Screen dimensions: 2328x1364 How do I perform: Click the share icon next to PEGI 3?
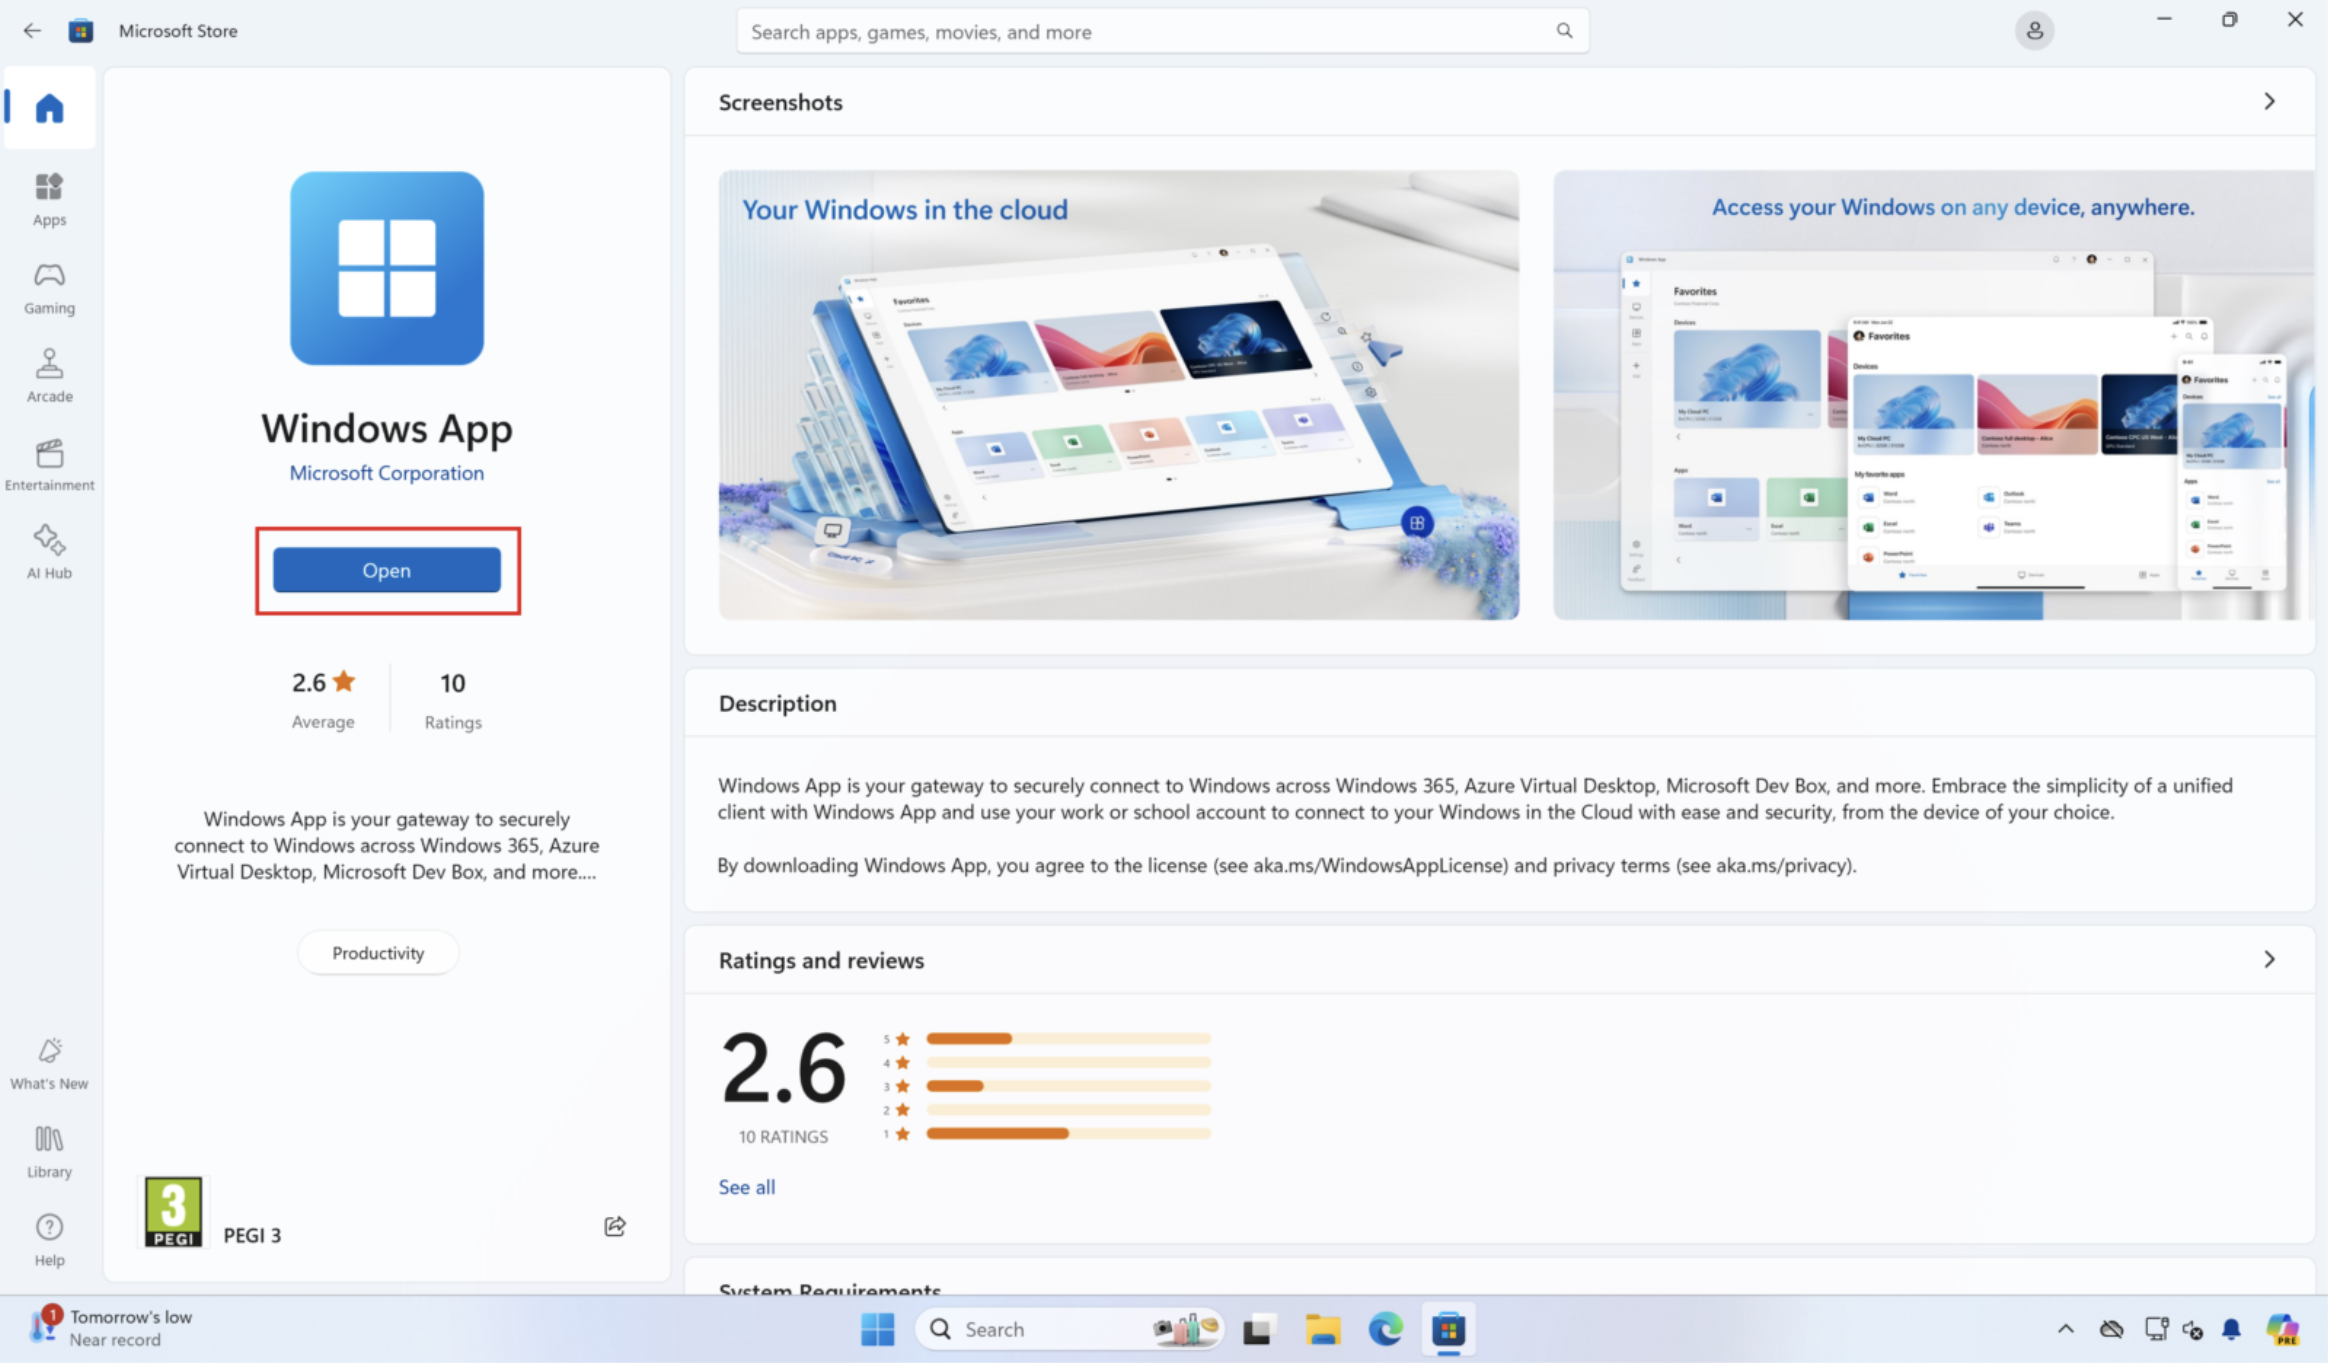[x=615, y=1226]
